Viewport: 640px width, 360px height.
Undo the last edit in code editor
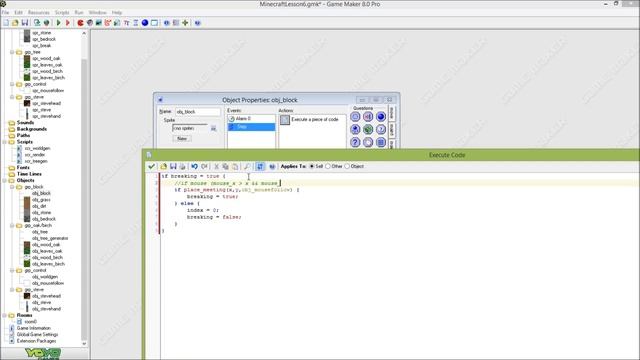[195, 166]
